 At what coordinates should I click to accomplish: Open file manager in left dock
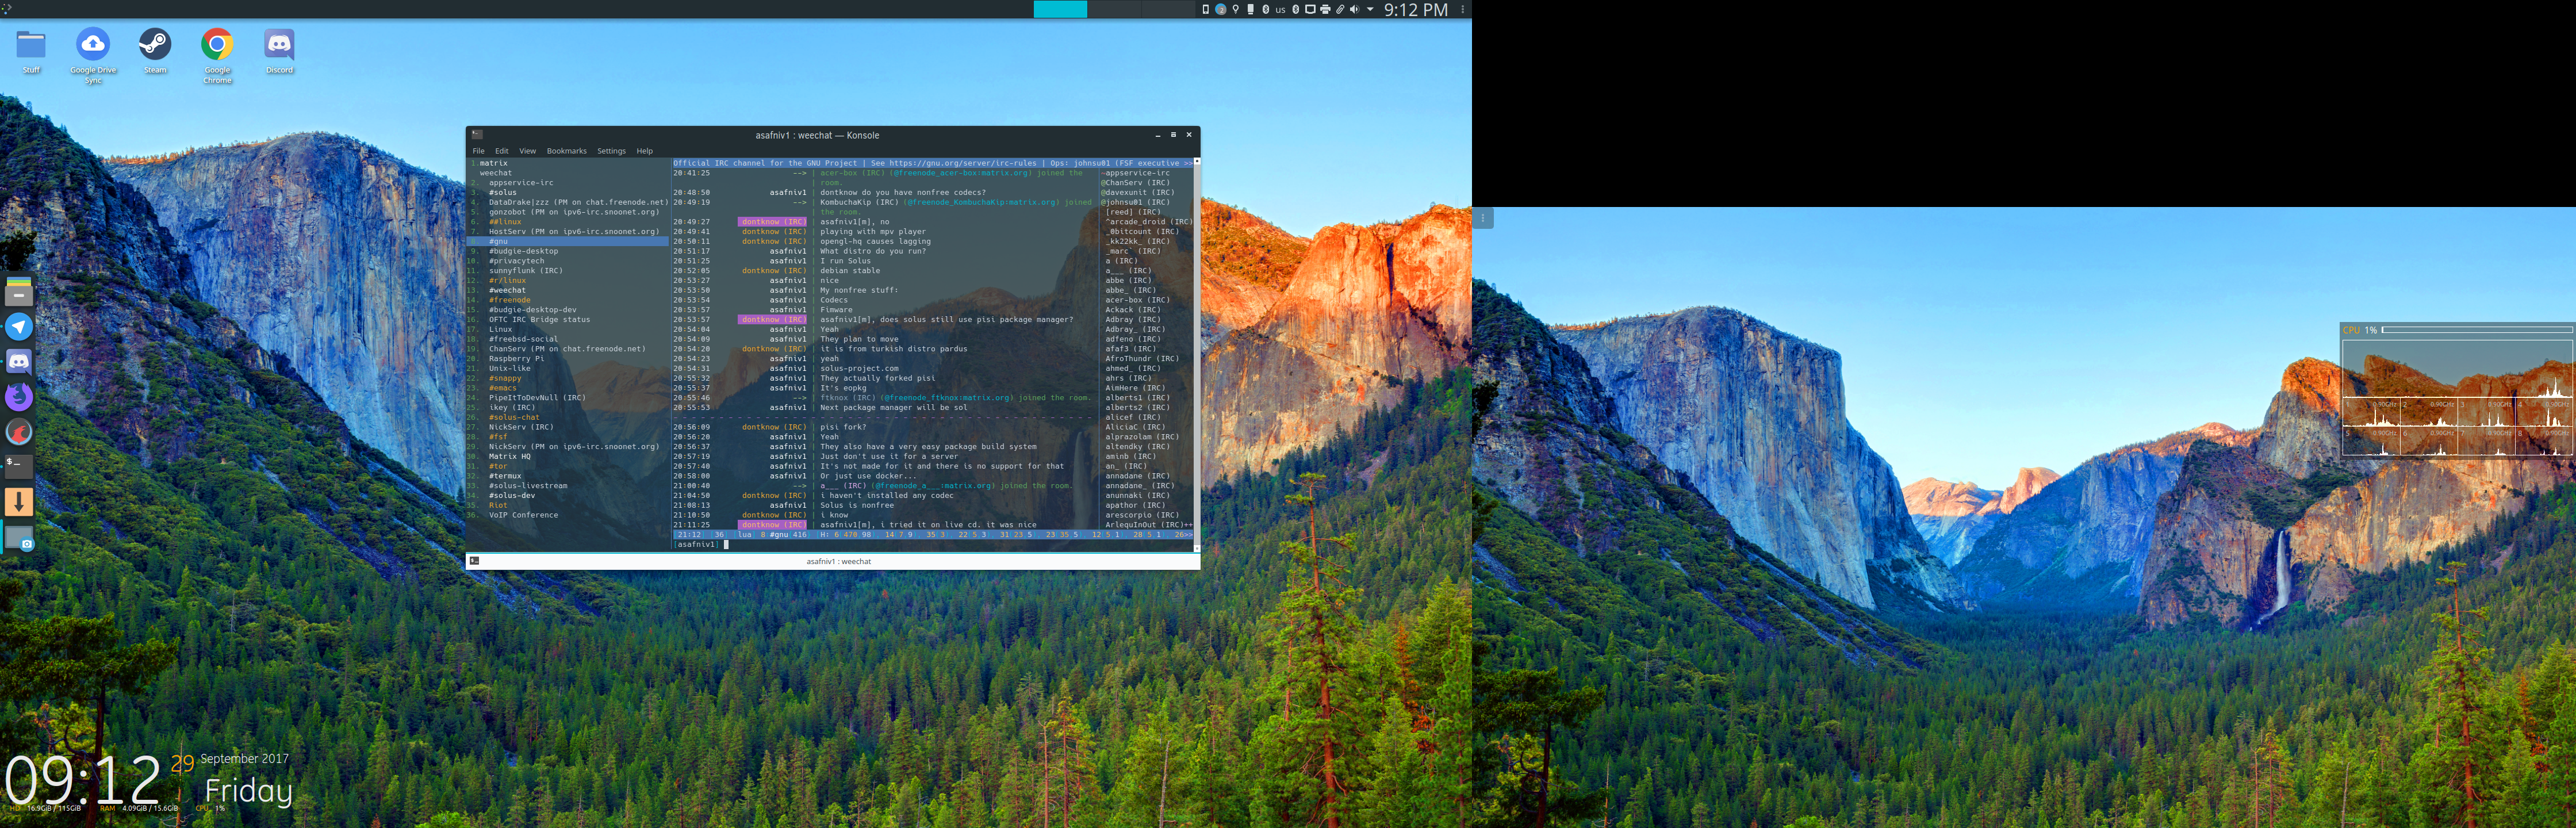click(x=19, y=292)
